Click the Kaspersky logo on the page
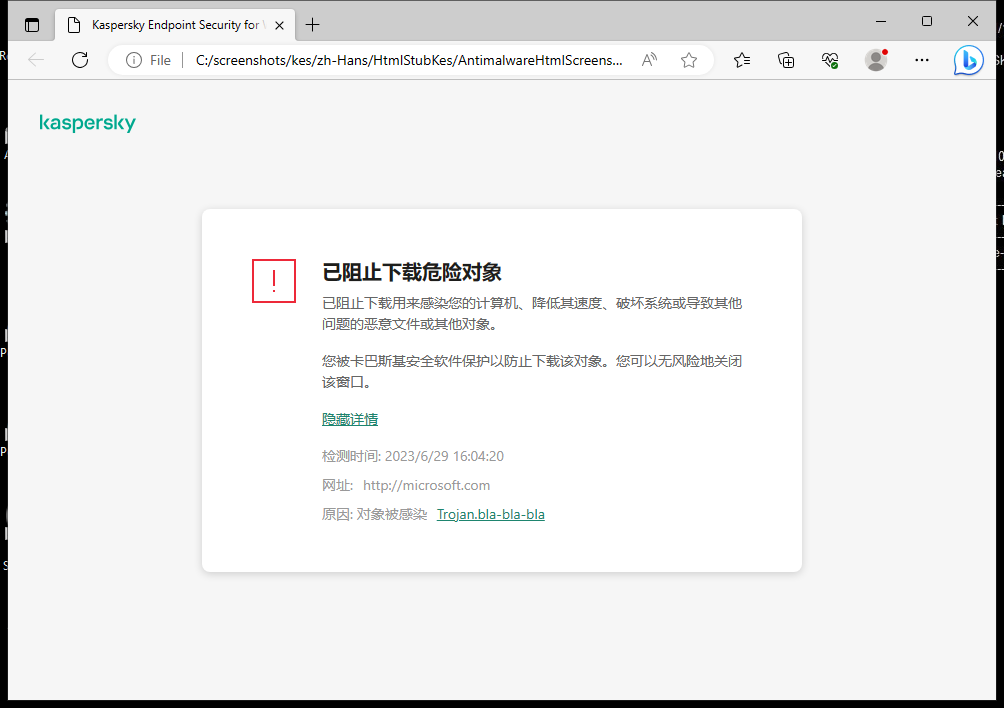1004x708 pixels. click(87, 122)
